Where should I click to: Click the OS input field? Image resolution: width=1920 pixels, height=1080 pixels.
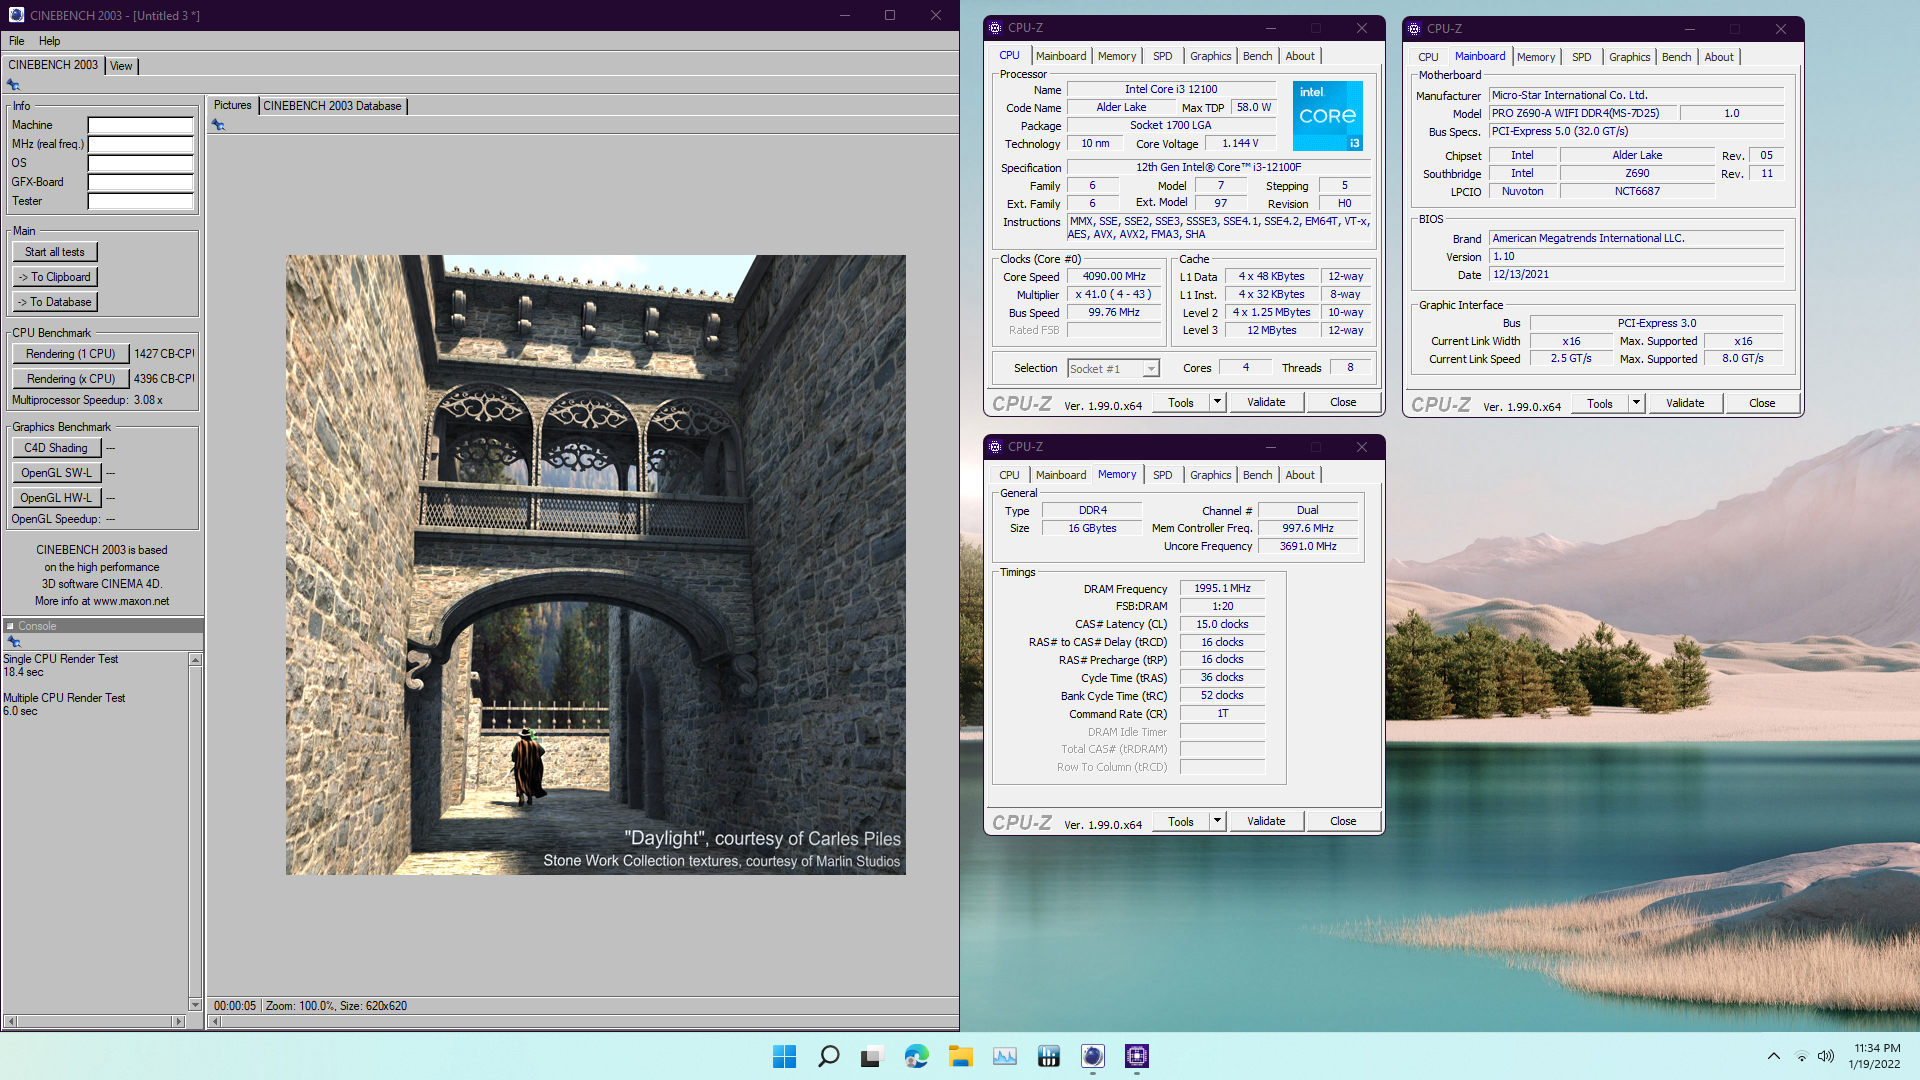(140, 163)
